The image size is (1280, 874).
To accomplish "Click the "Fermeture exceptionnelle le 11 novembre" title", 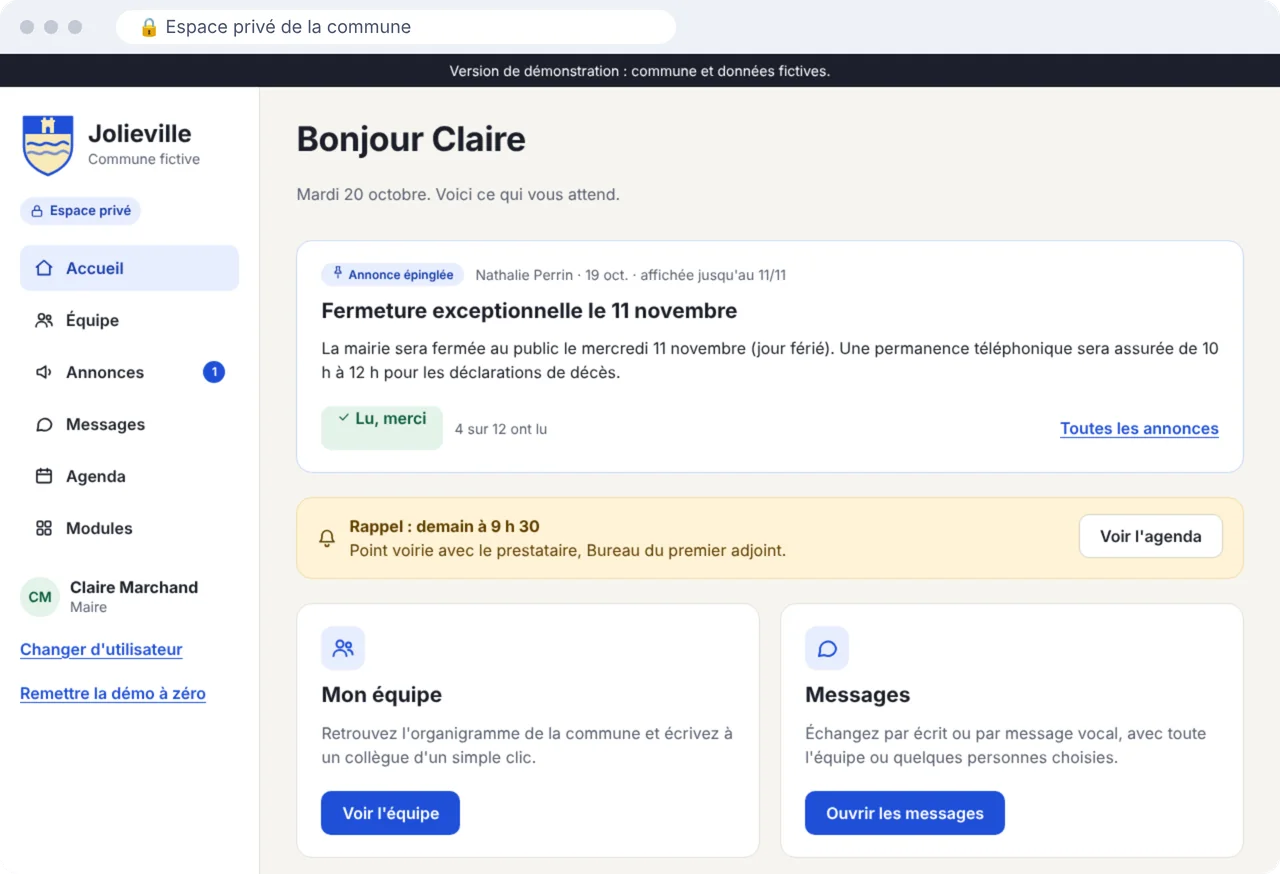I will pyautogui.click(x=529, y=311).
